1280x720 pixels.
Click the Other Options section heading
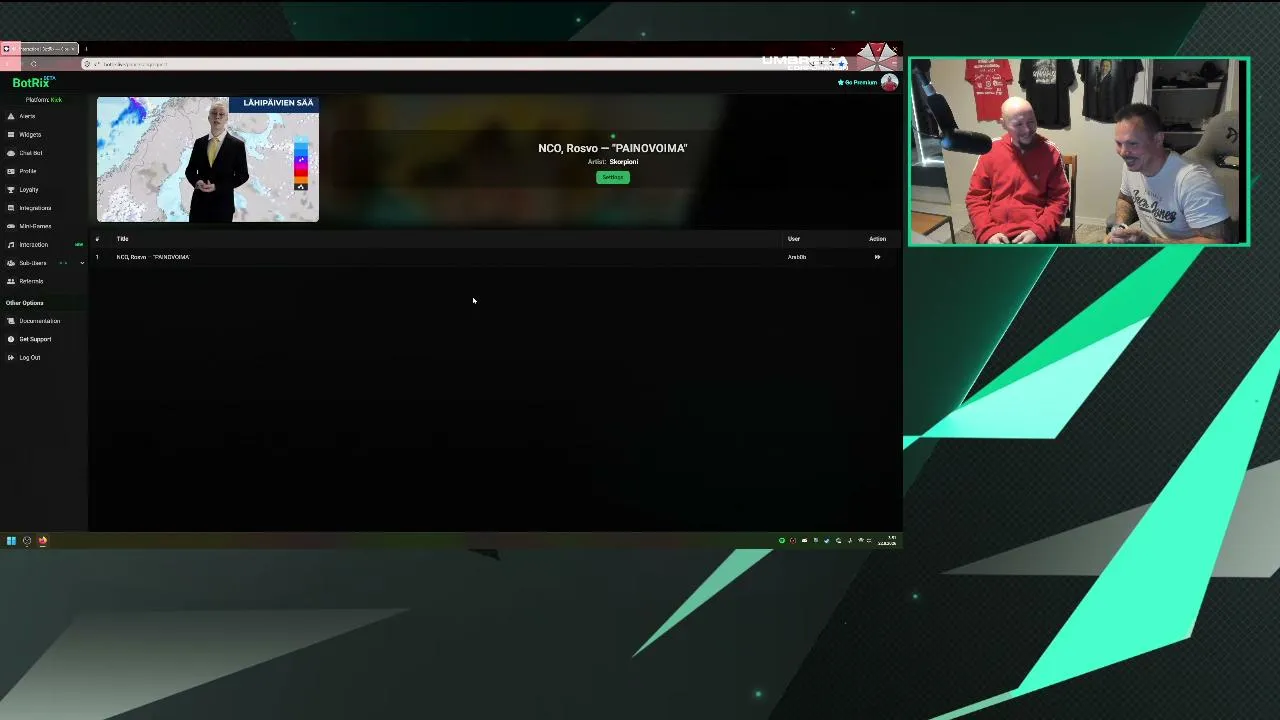coord(25,303)
